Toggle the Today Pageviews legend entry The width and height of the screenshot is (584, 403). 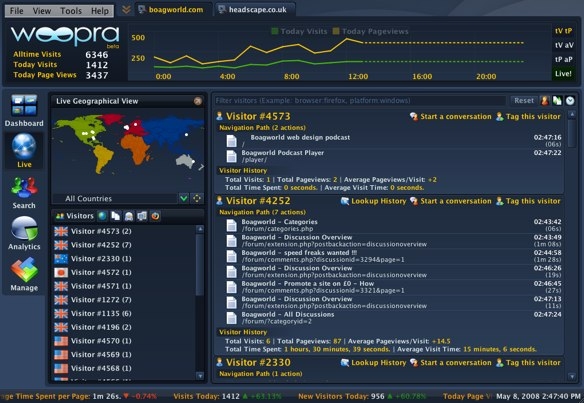371,32
